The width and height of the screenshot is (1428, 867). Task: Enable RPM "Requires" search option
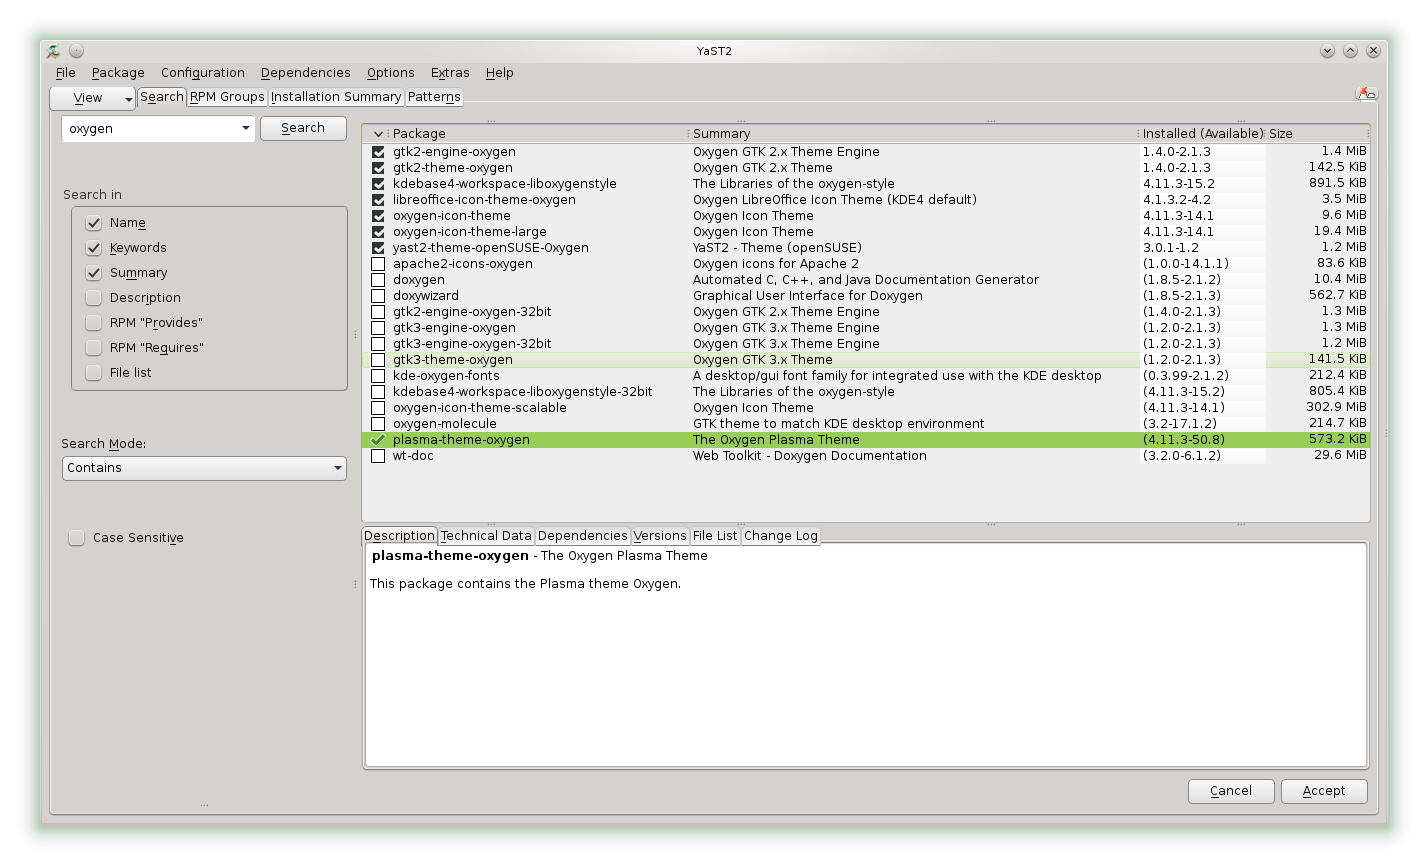[94, 348]
